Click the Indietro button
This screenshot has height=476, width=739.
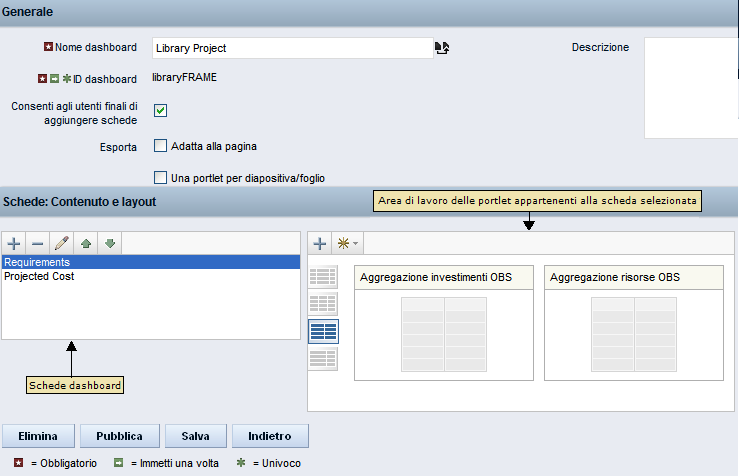click(270, 436)
